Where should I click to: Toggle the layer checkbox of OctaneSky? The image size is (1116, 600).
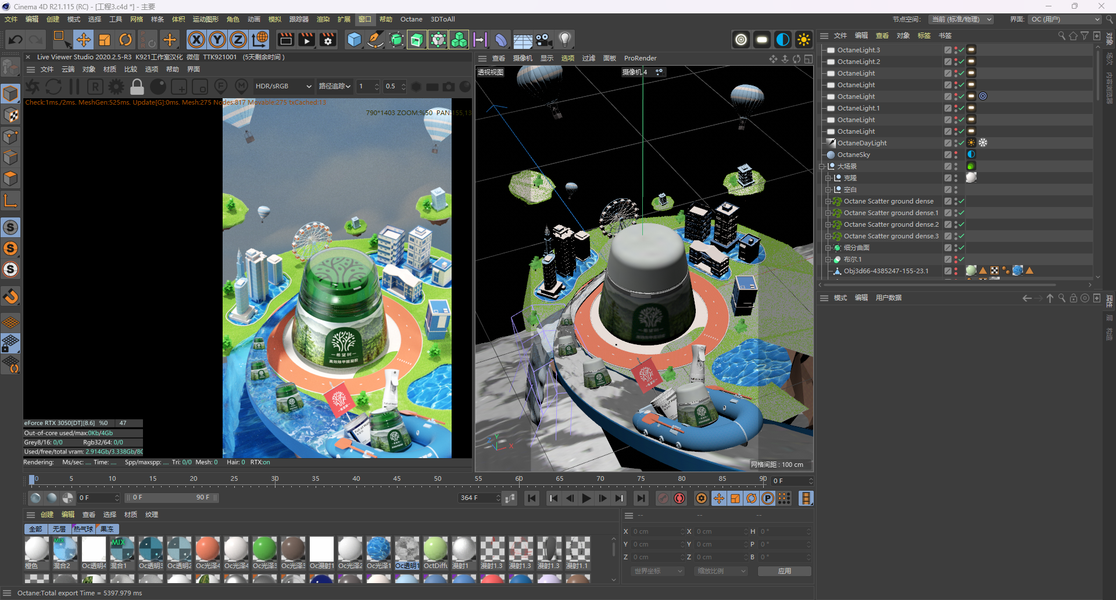[x=948, y=154]
